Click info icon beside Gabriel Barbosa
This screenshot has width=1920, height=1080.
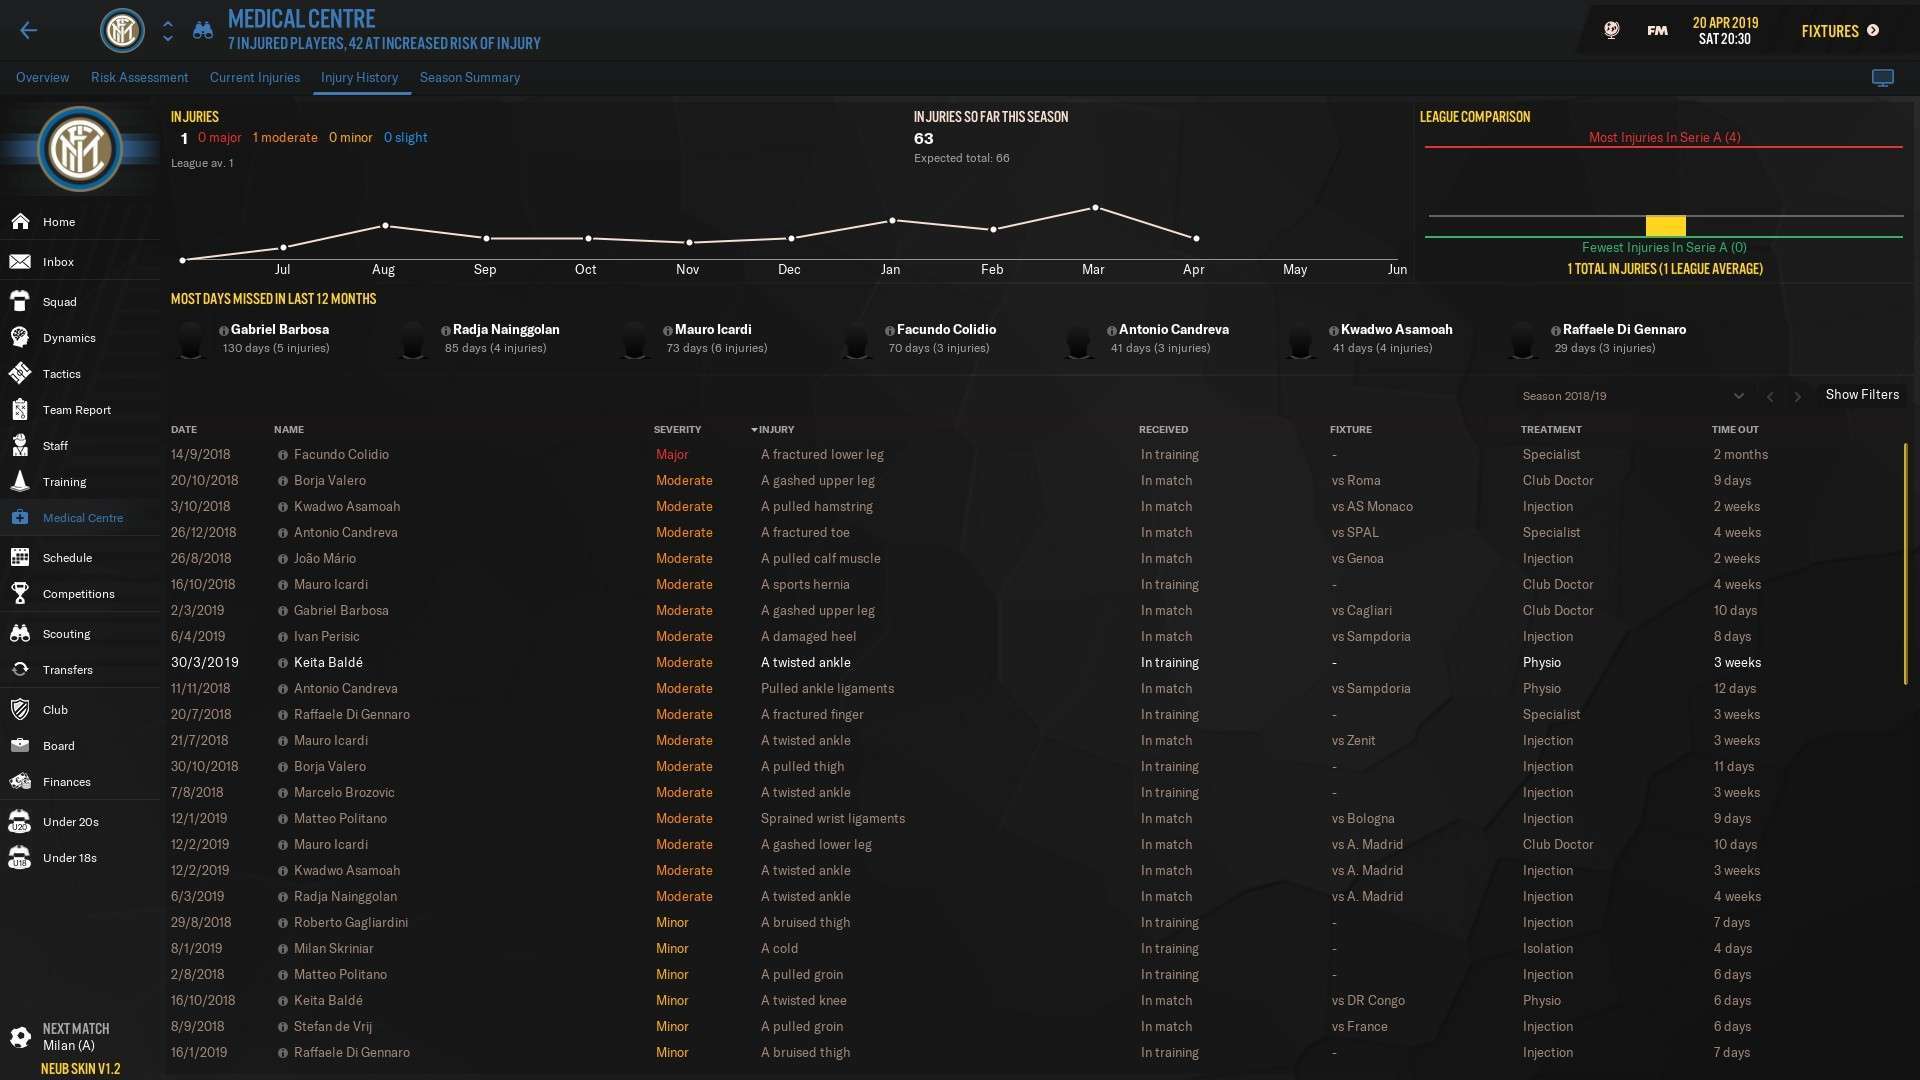tap(224, 331)
